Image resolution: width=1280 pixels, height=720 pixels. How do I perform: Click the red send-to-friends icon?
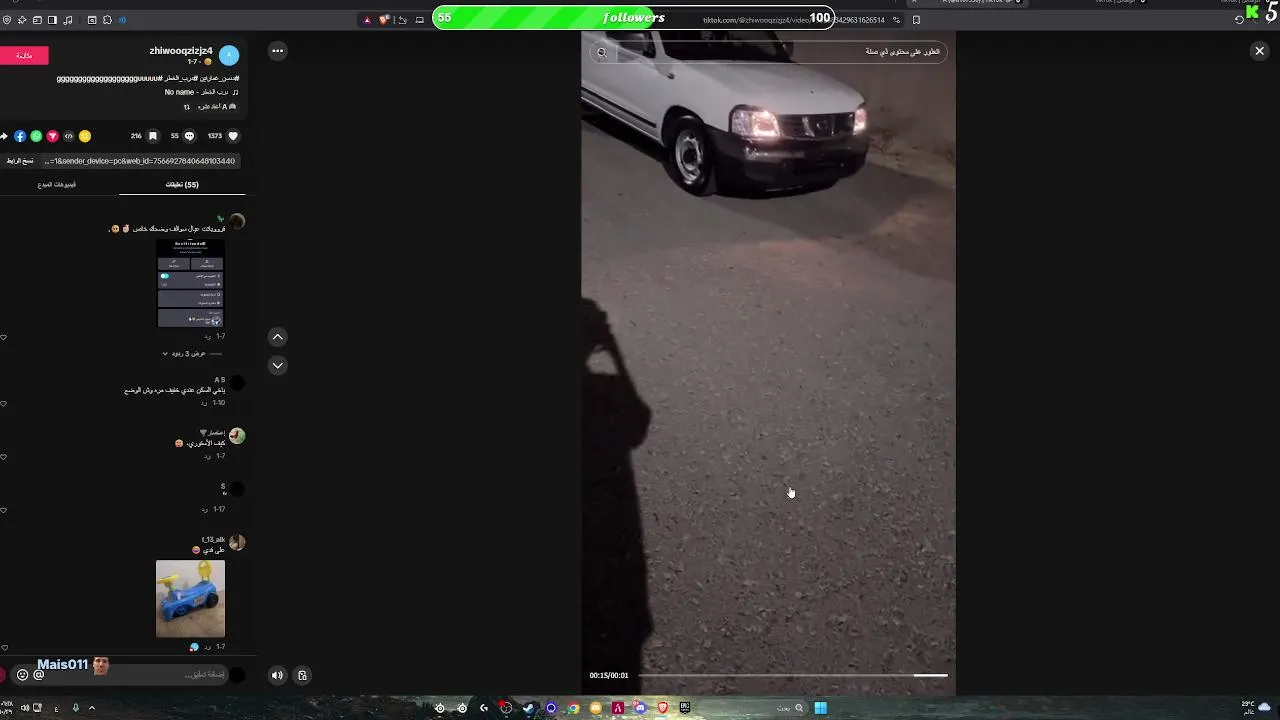[52, 136]
